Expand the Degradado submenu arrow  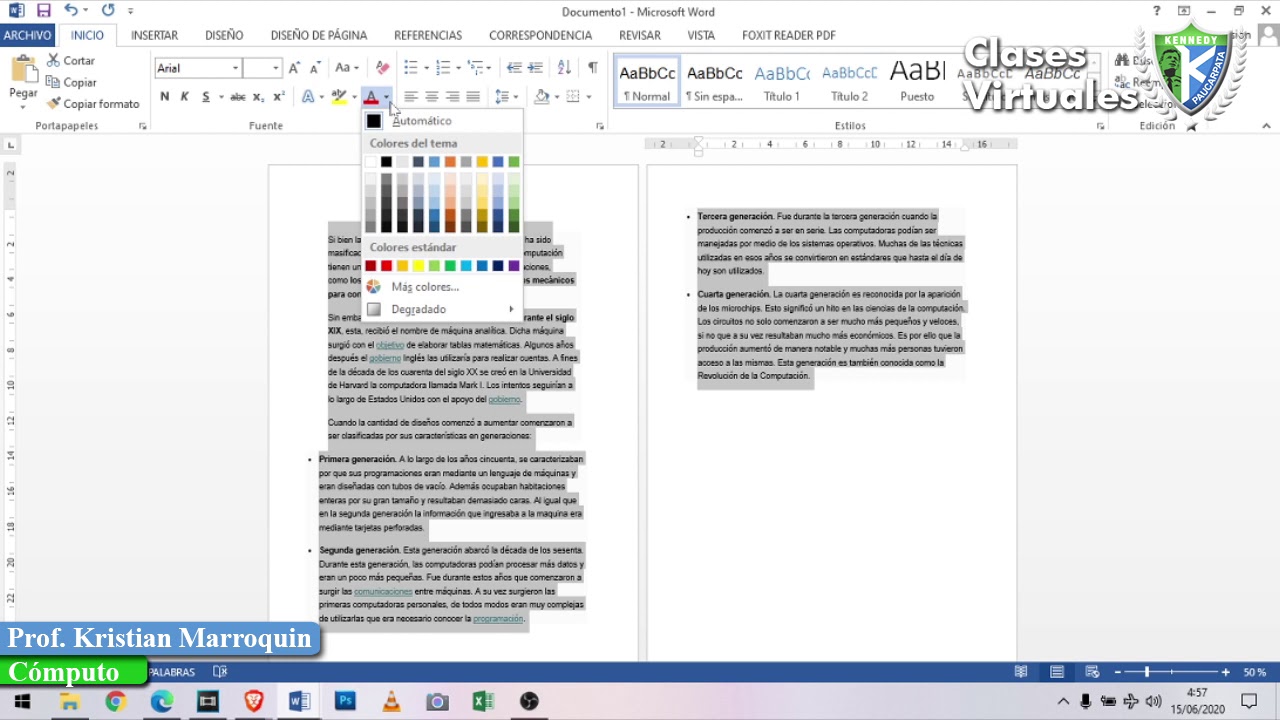[511, 309]
